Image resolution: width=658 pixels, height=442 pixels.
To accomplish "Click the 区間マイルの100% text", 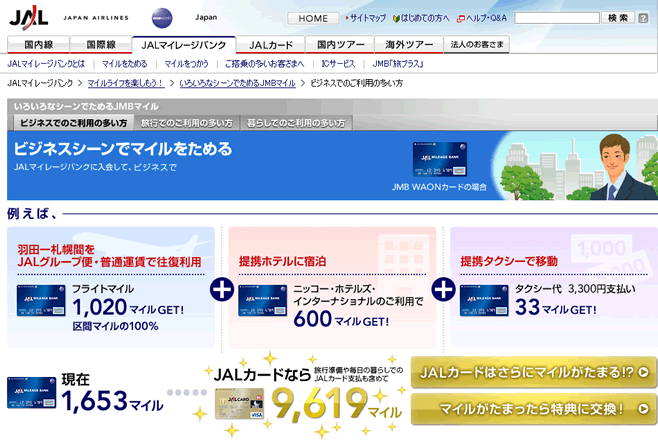I will click(x=115, y=326).
